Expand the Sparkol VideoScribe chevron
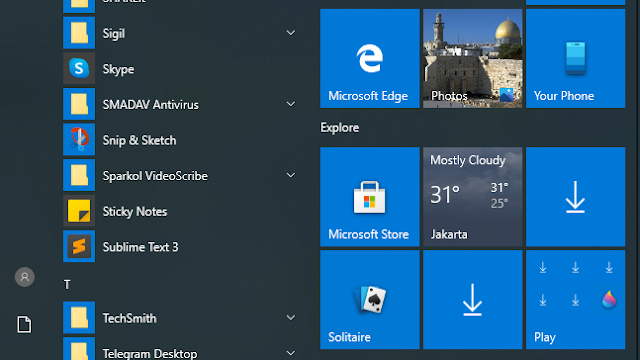640x360 pixels. (x=291, y=175)
